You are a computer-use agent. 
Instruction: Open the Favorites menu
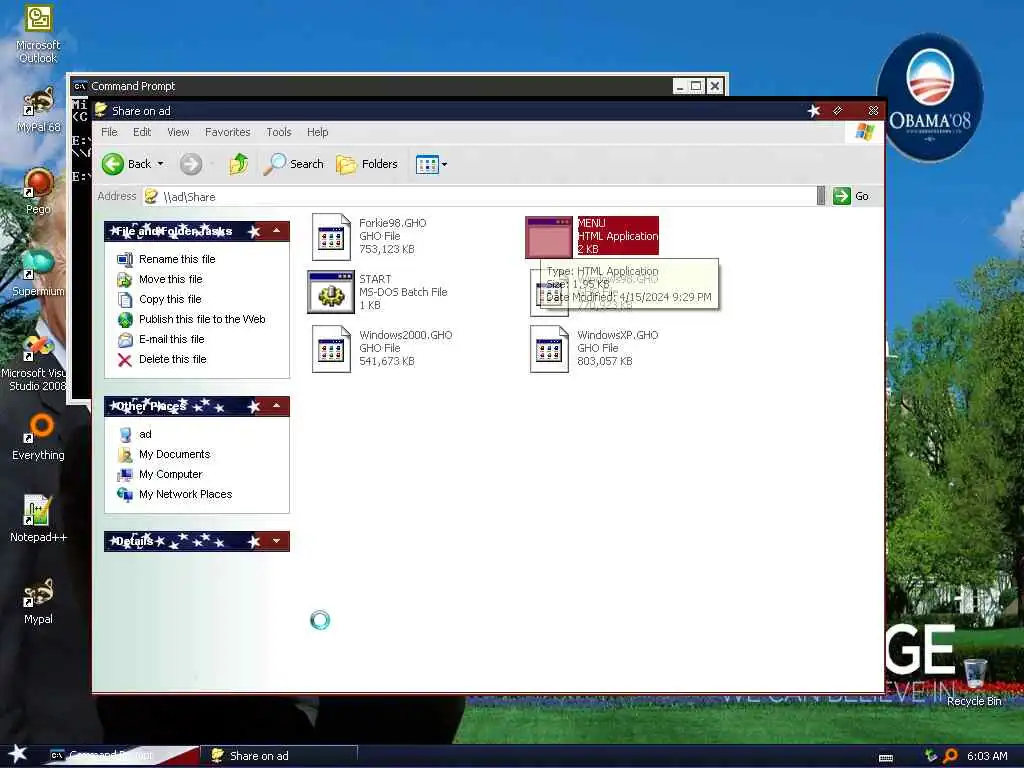tap(227, 132)
